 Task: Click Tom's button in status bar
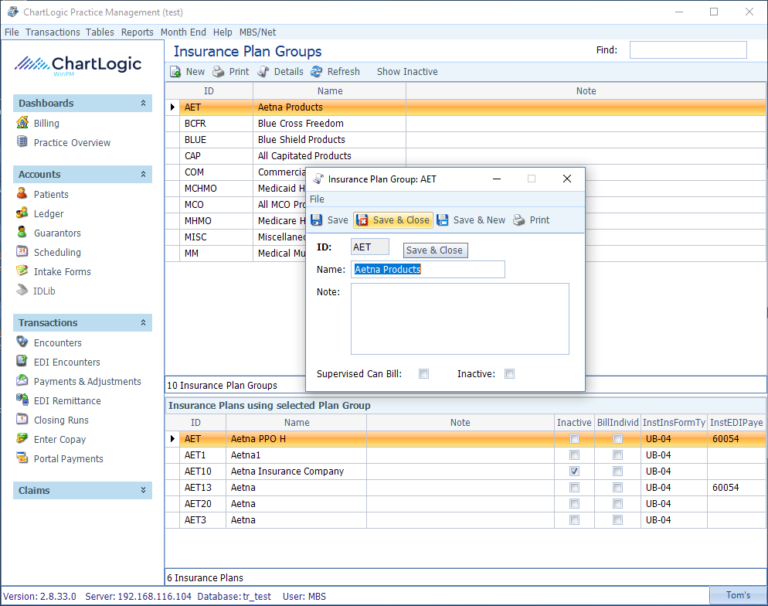tap(738, 595)
